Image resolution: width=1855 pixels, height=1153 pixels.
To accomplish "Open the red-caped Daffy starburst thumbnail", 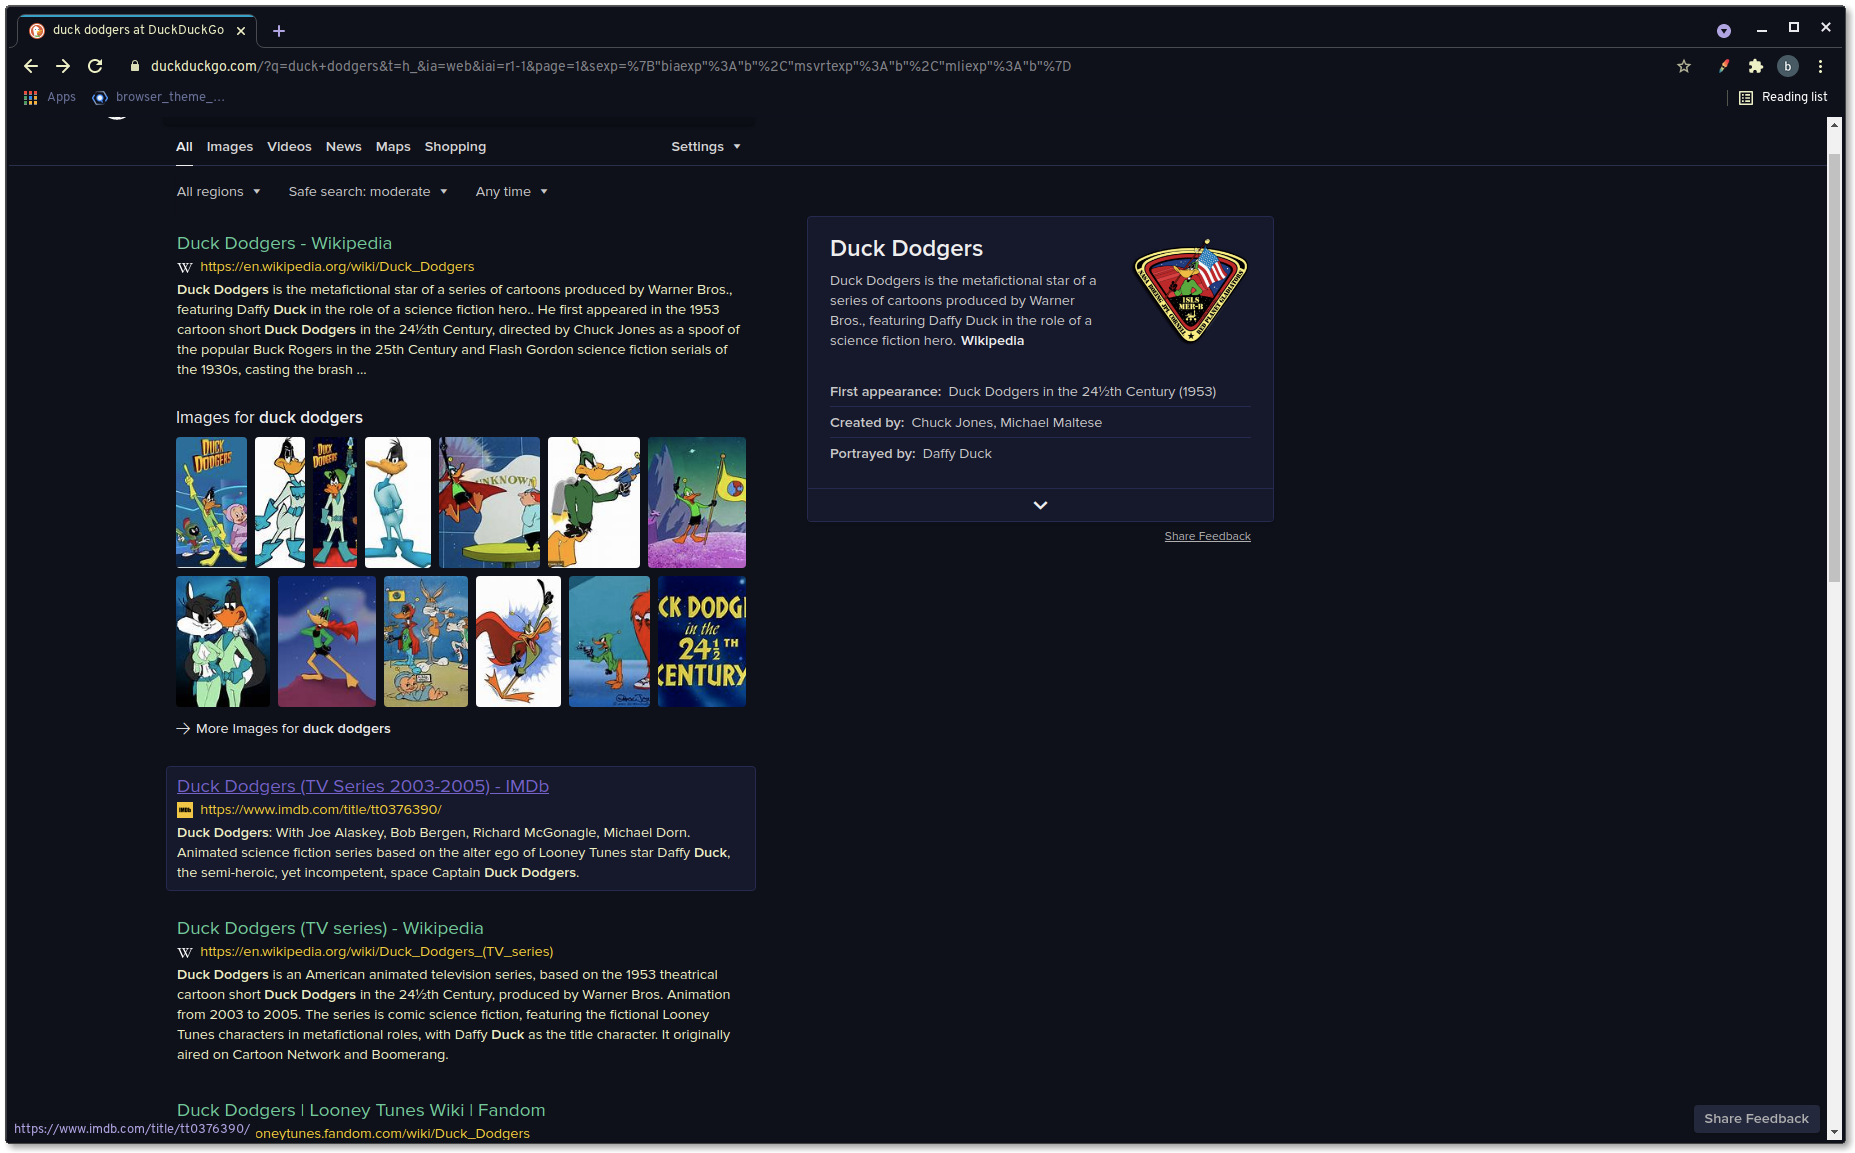I will pyautogui.click(x=518, y=641).
